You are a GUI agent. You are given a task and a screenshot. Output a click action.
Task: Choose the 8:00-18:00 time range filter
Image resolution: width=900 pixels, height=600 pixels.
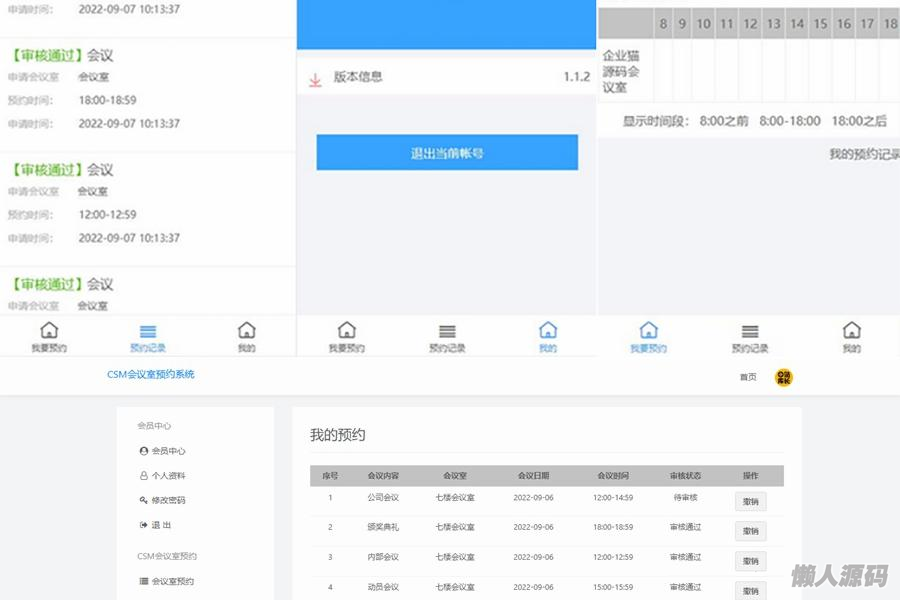(790, 121)
